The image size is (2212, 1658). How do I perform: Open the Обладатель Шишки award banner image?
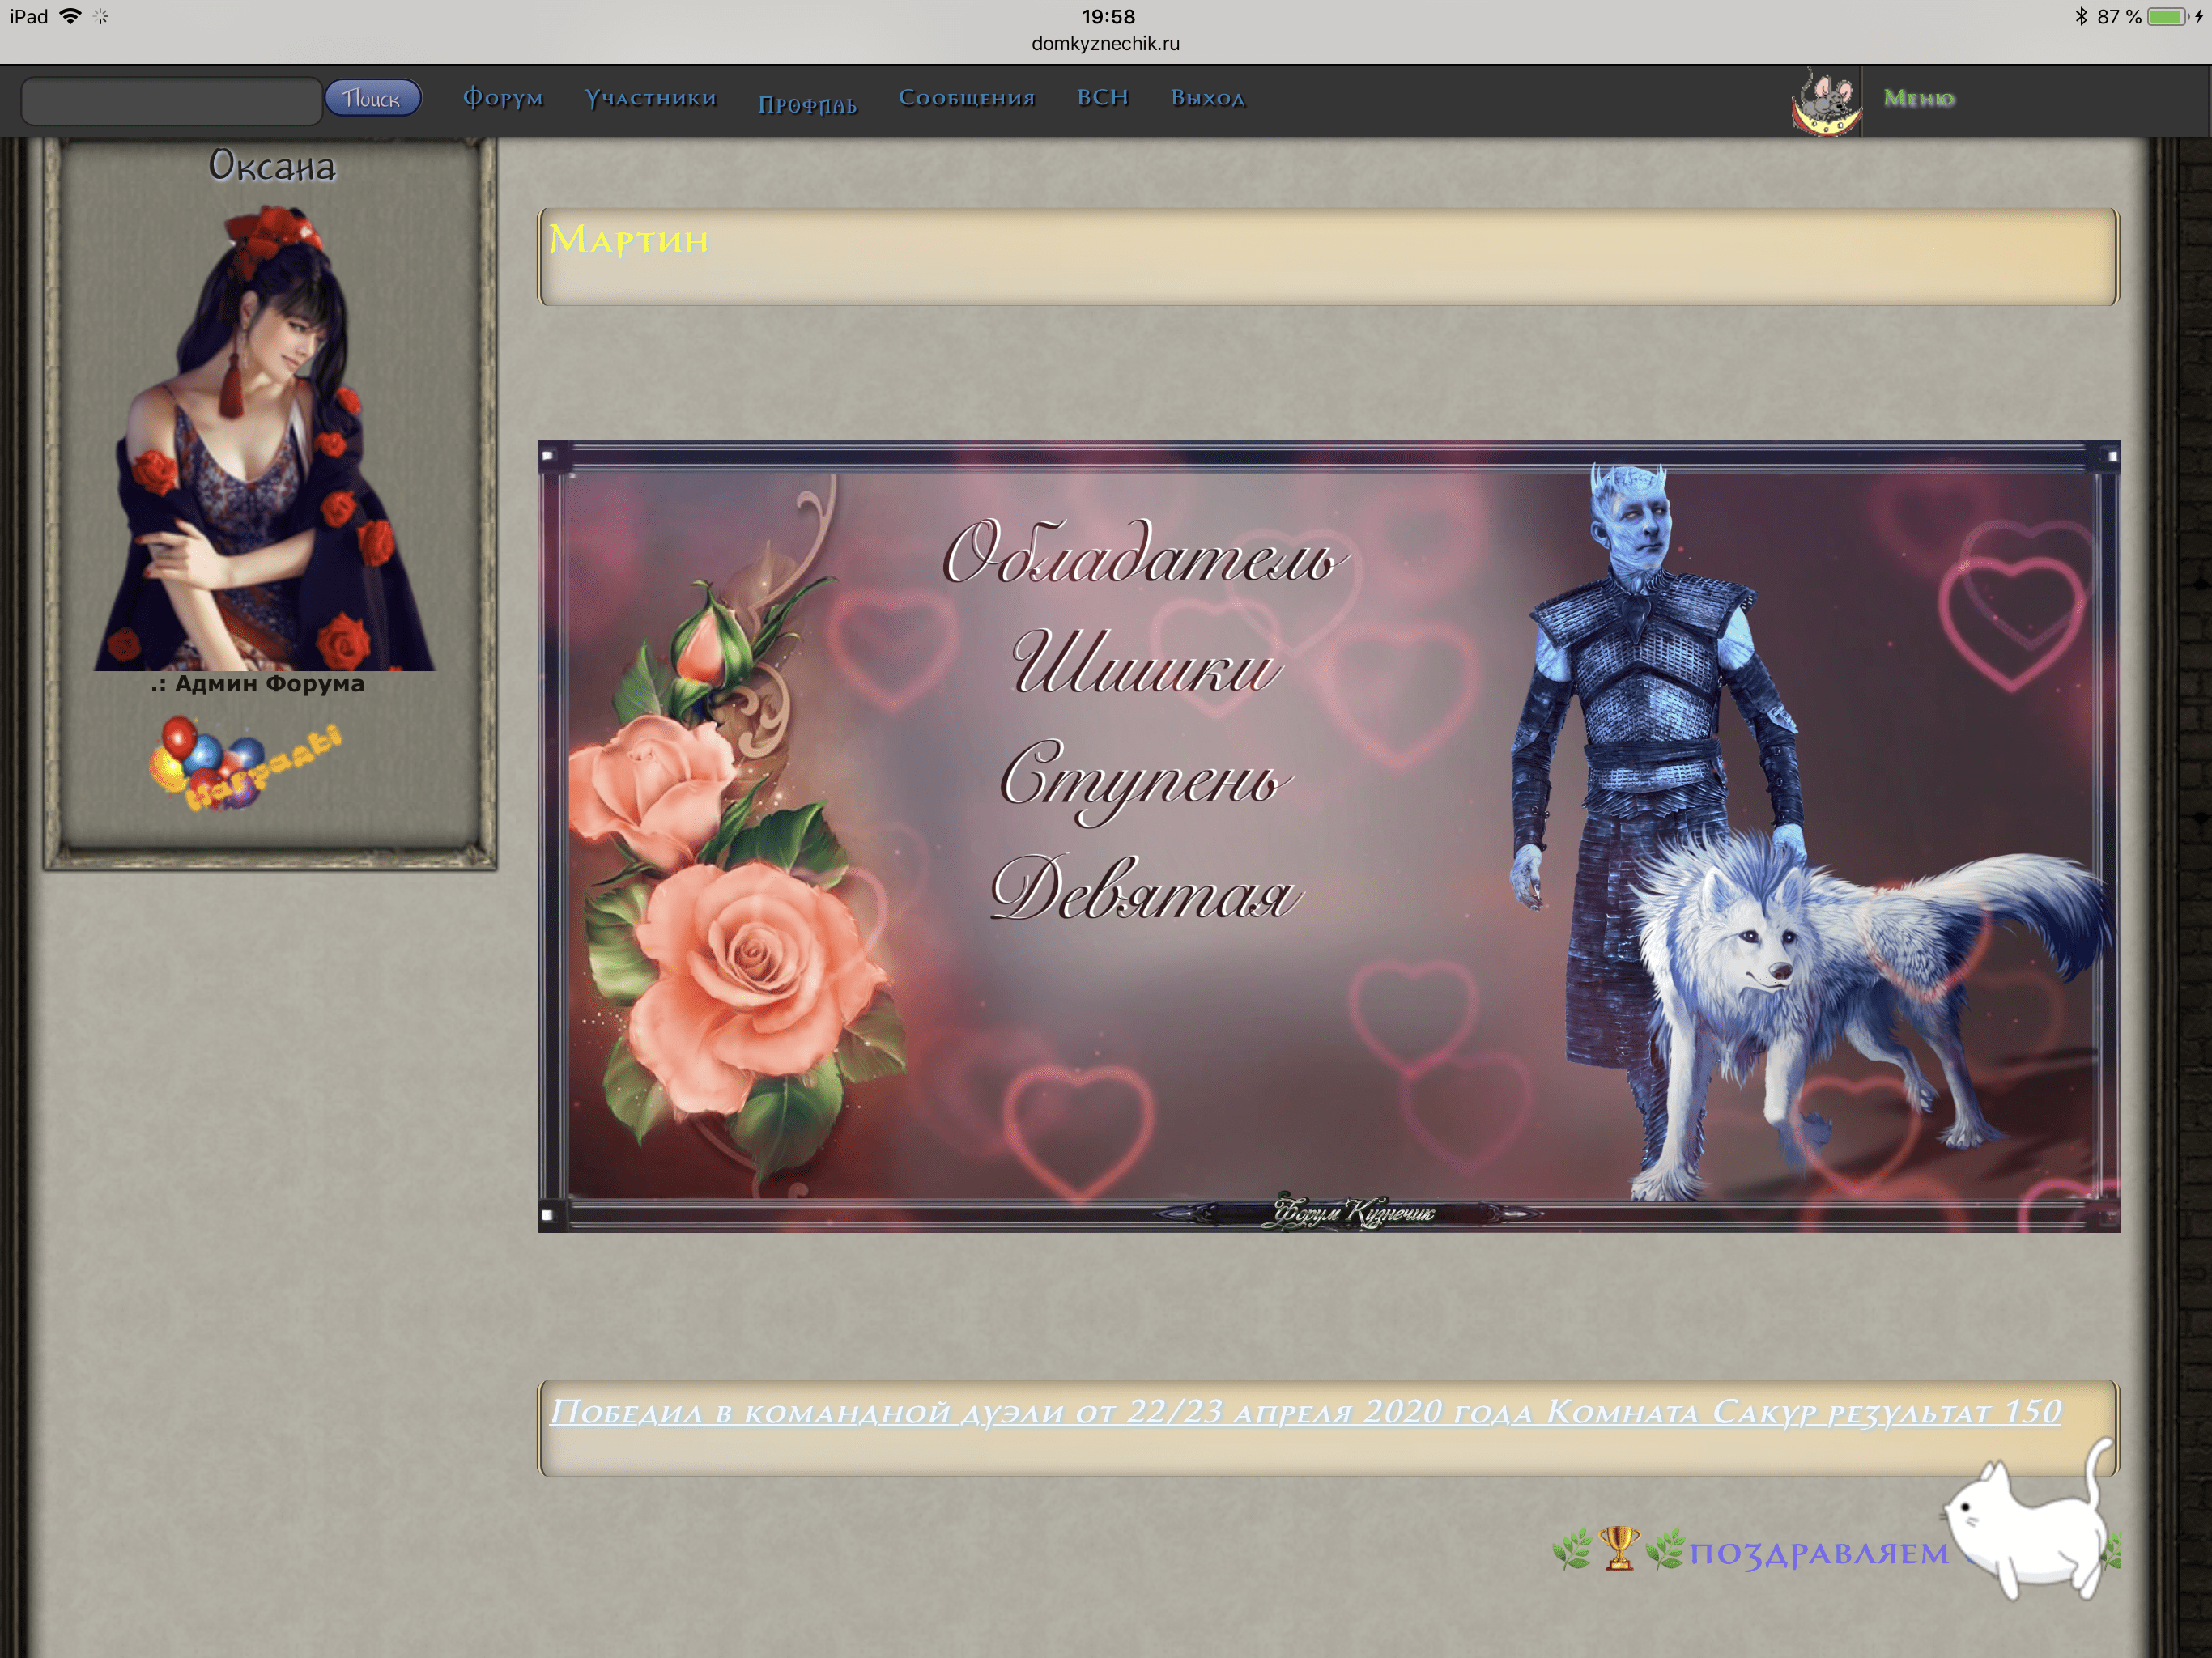tap(1329, 836)
